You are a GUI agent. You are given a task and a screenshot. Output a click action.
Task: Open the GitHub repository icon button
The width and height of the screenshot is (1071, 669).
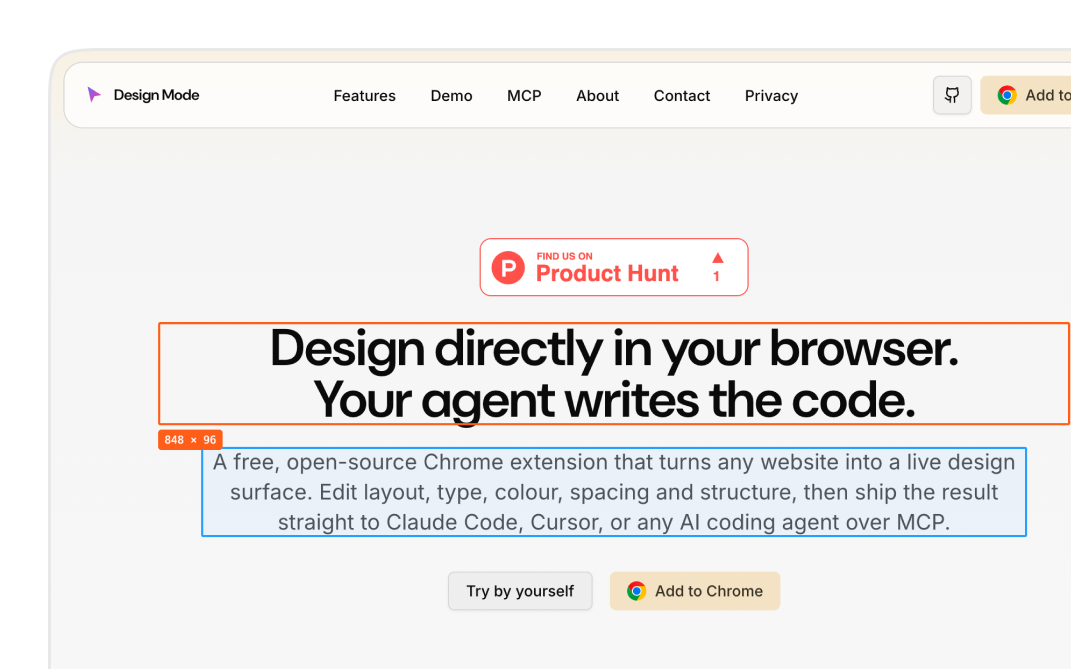[x=952, y=95]
